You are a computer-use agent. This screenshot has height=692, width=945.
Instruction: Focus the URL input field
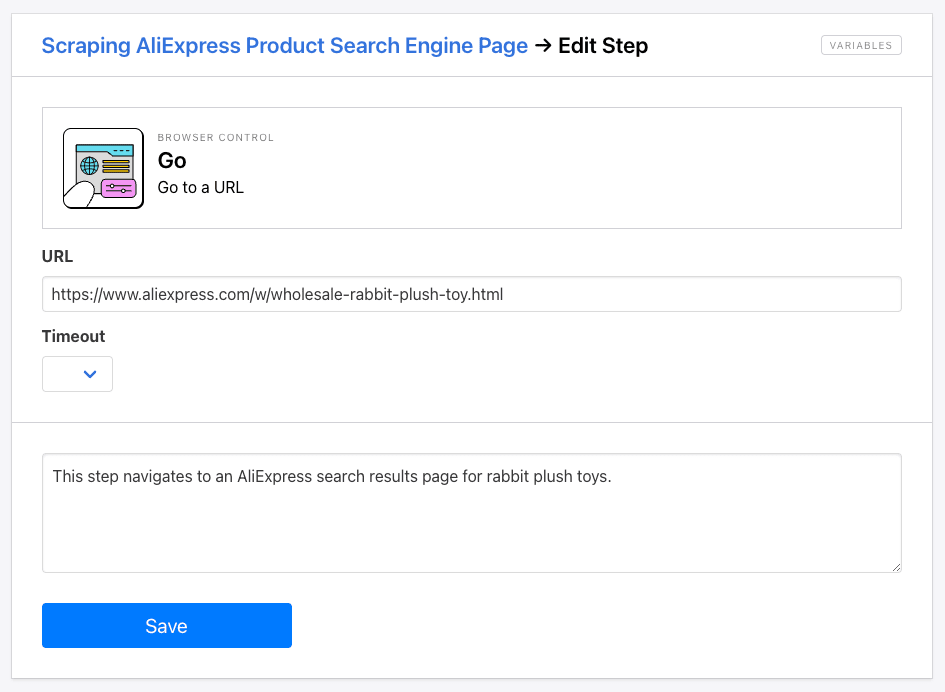click(471, 294)
